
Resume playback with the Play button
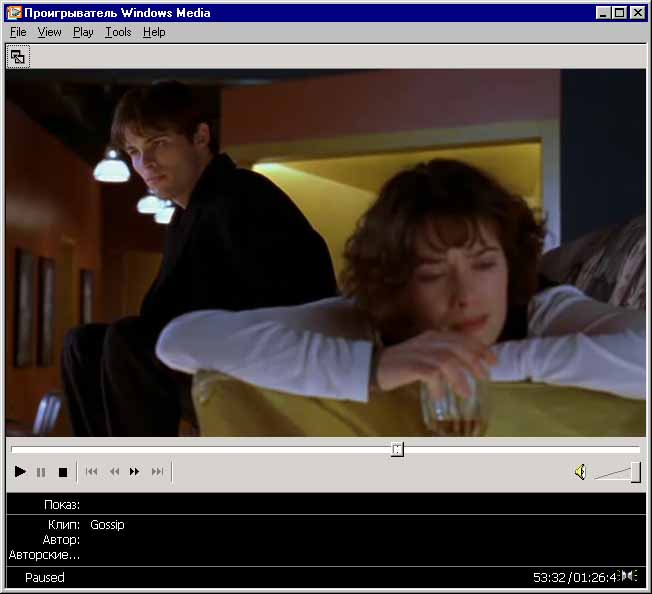(x=20, y=472)
